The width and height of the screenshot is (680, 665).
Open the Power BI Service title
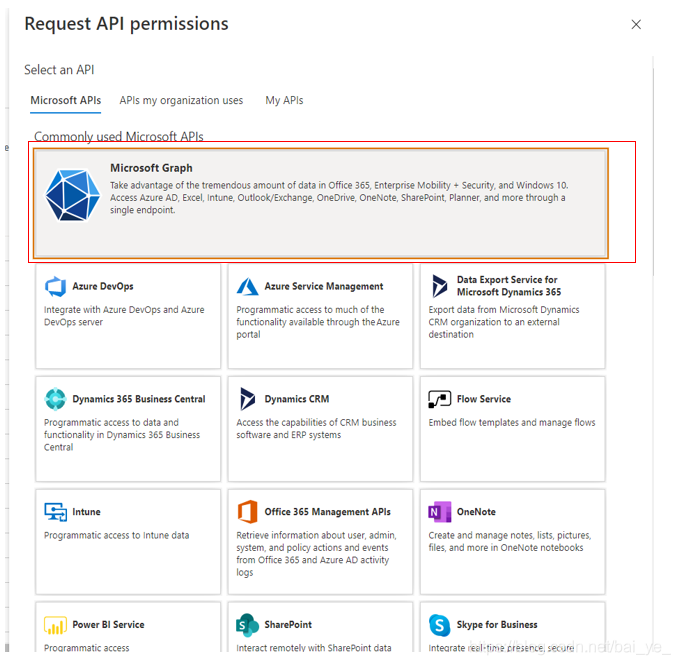(108, 625)
